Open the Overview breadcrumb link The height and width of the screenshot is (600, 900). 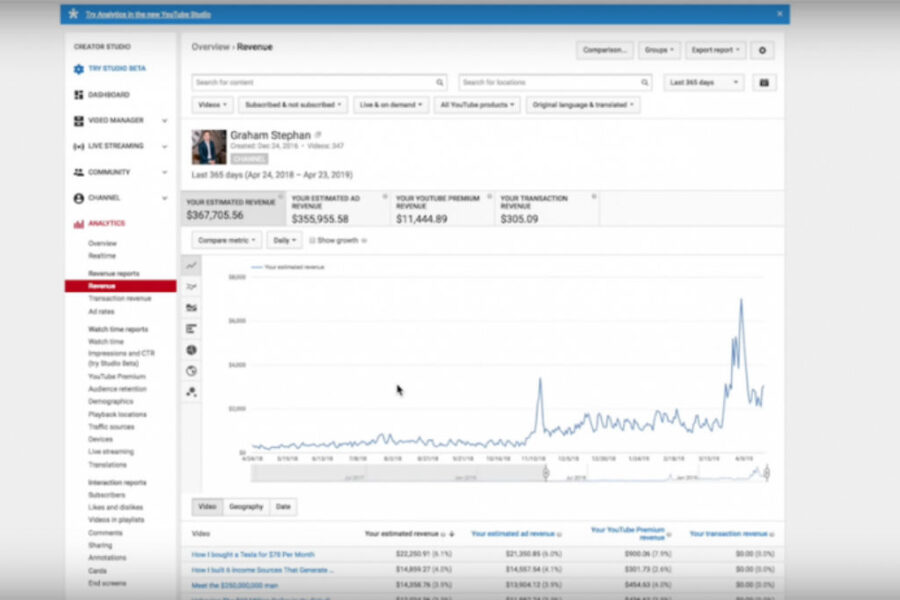210,47
